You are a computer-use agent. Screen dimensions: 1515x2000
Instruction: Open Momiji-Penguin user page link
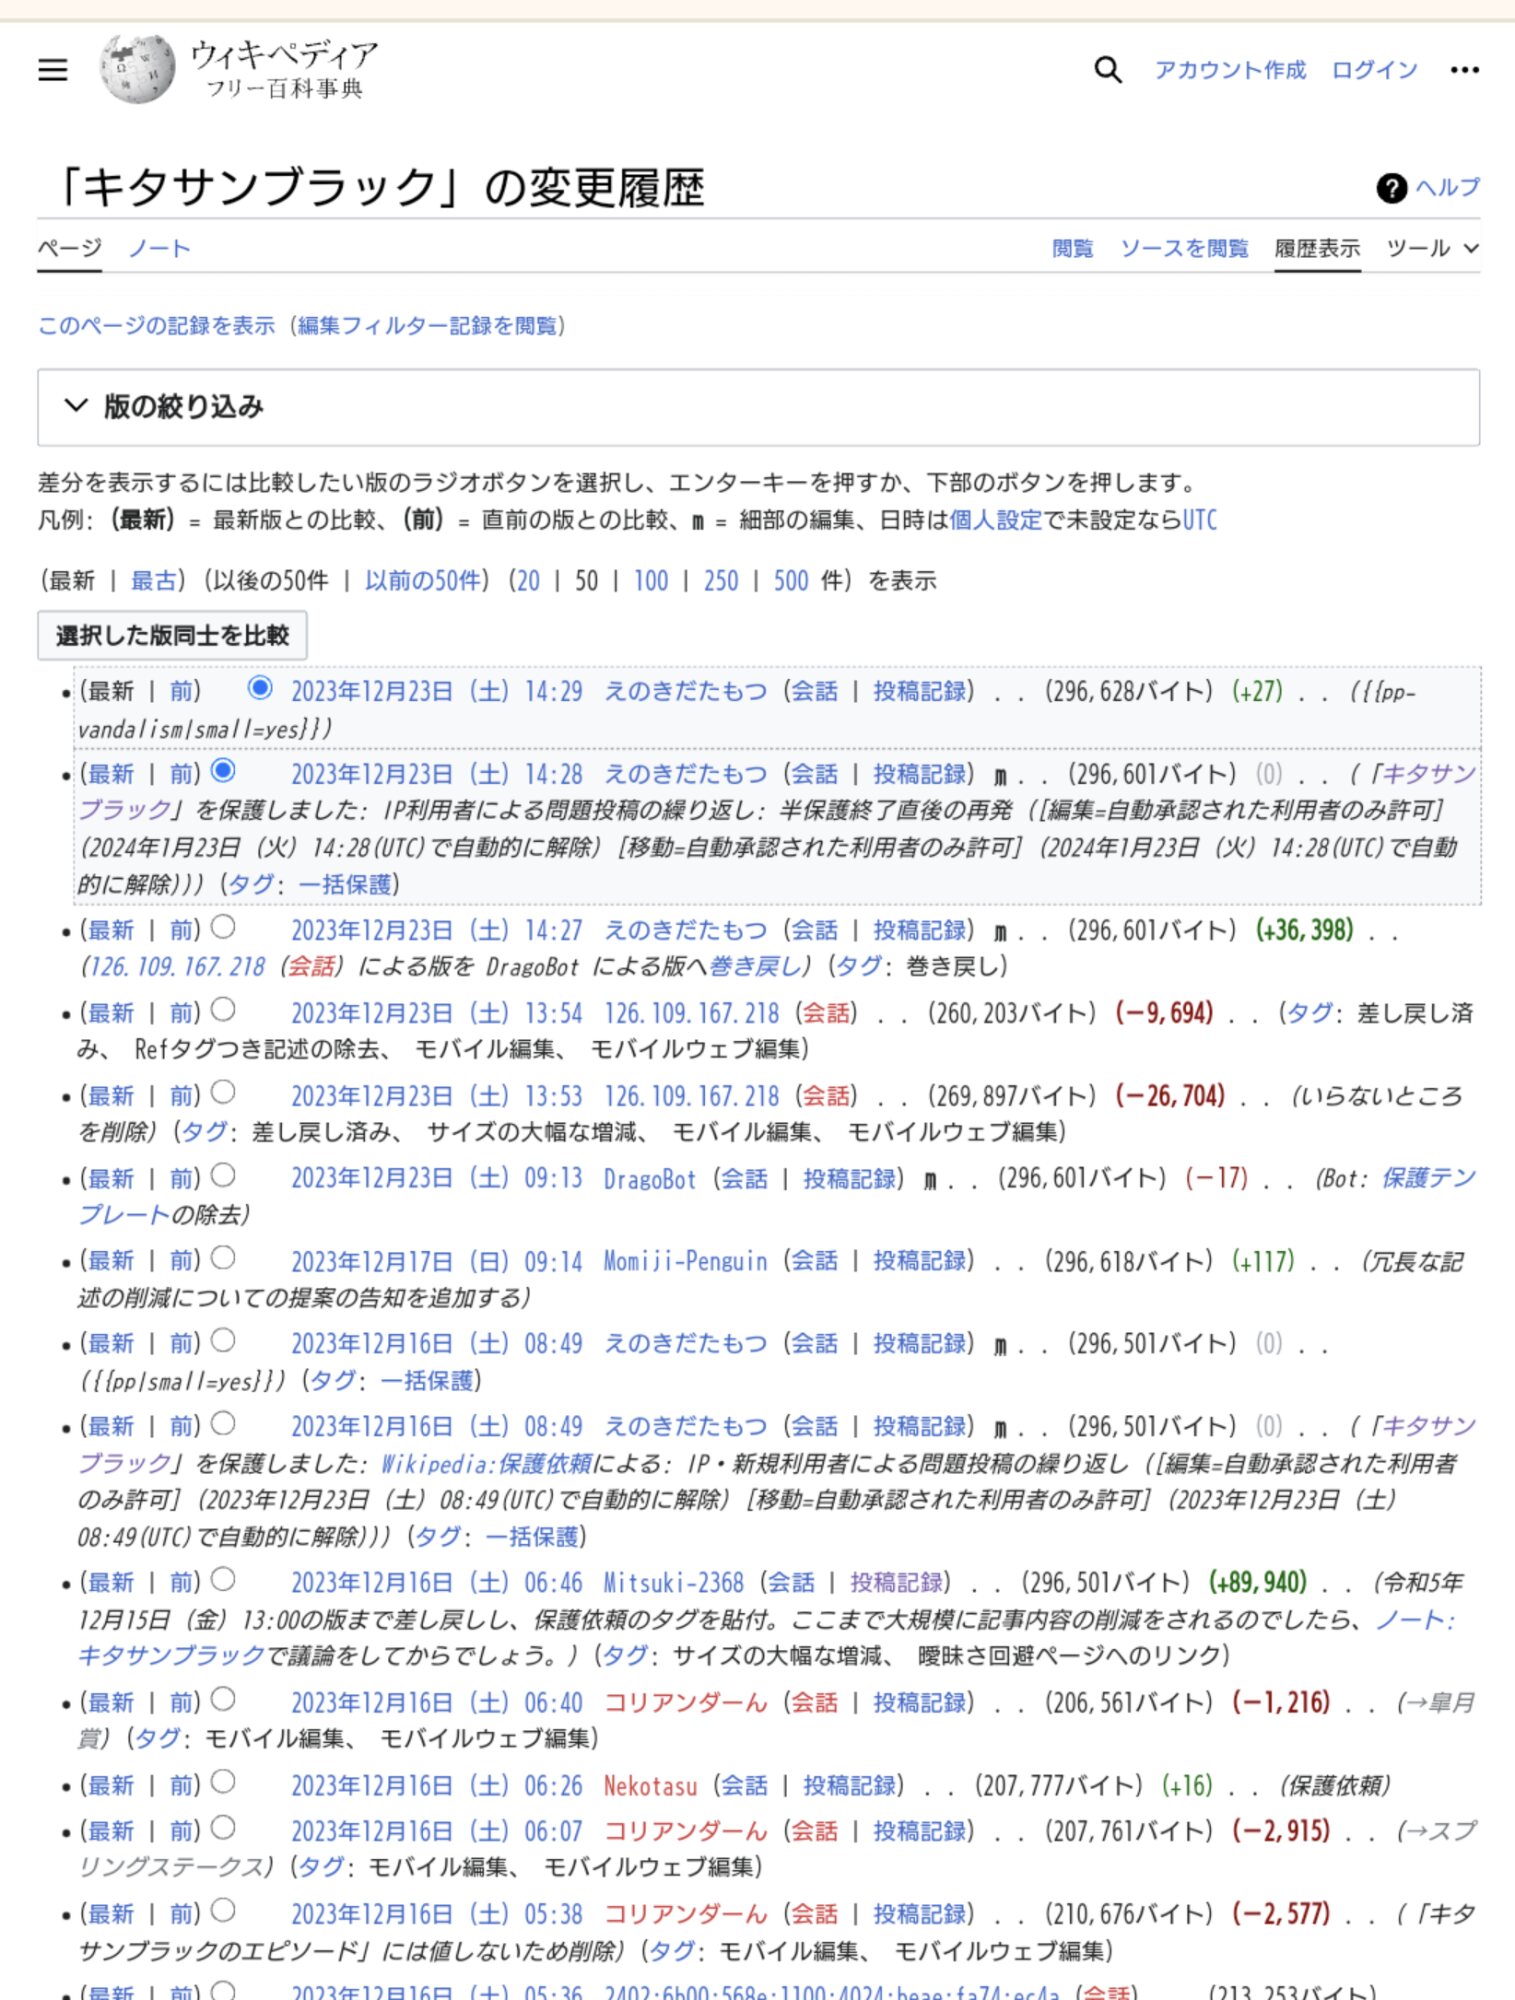(685, 1262)
